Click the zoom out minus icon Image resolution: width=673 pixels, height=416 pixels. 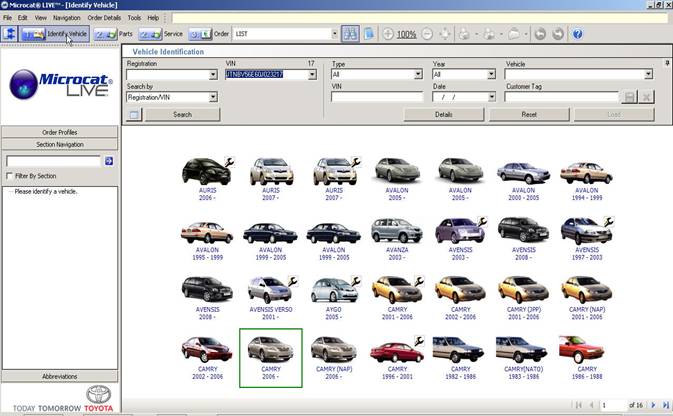[x=427, y=34]
